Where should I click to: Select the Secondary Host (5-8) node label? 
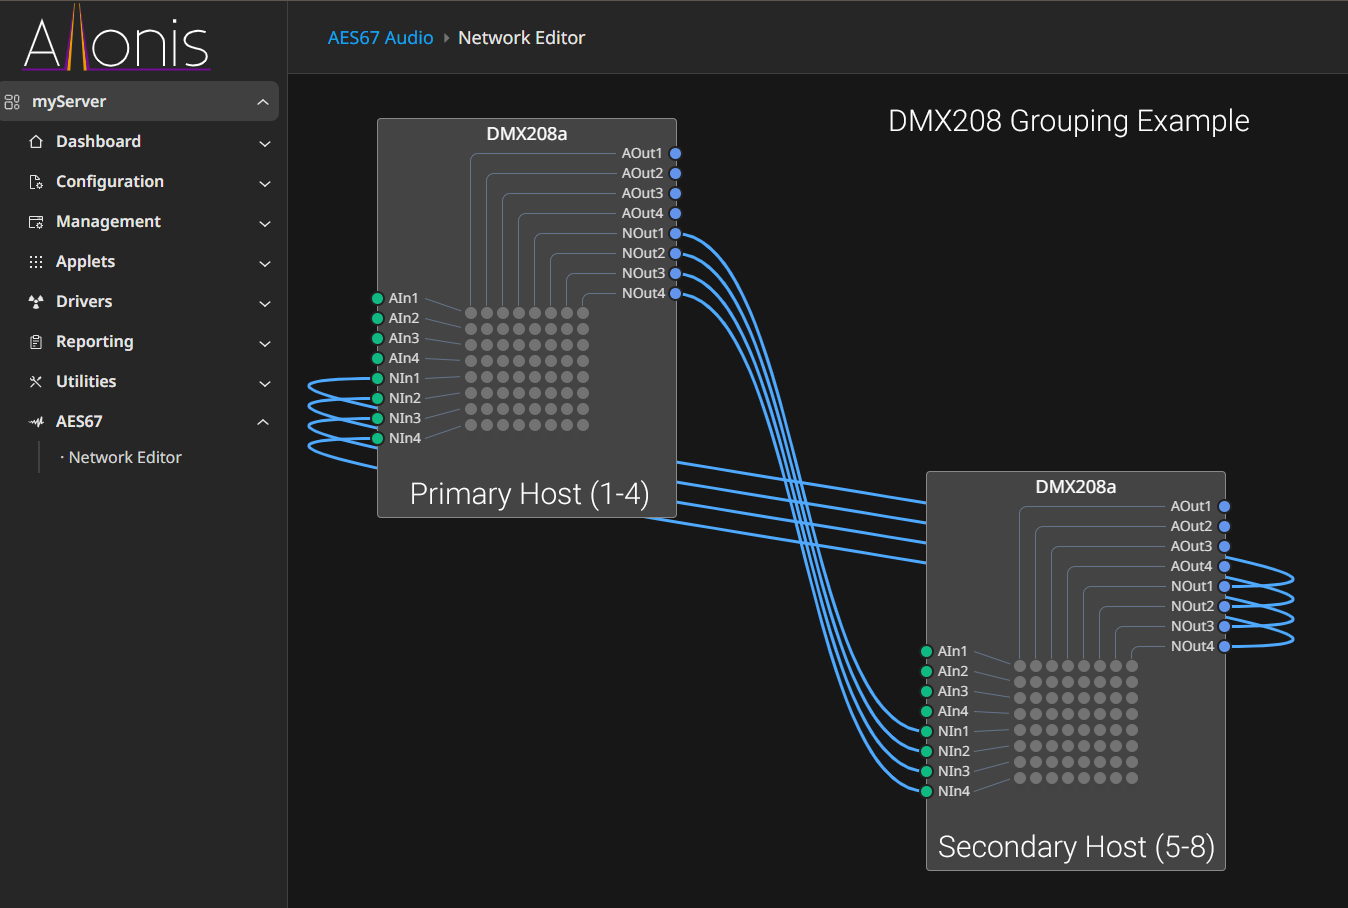(1076, 847)
